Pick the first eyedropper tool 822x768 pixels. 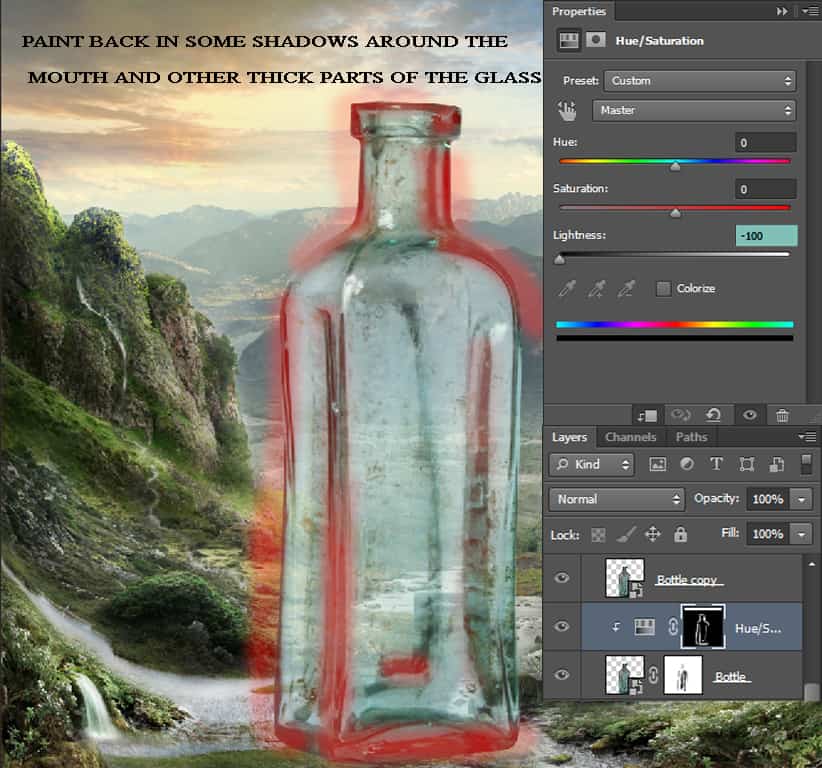567,288
